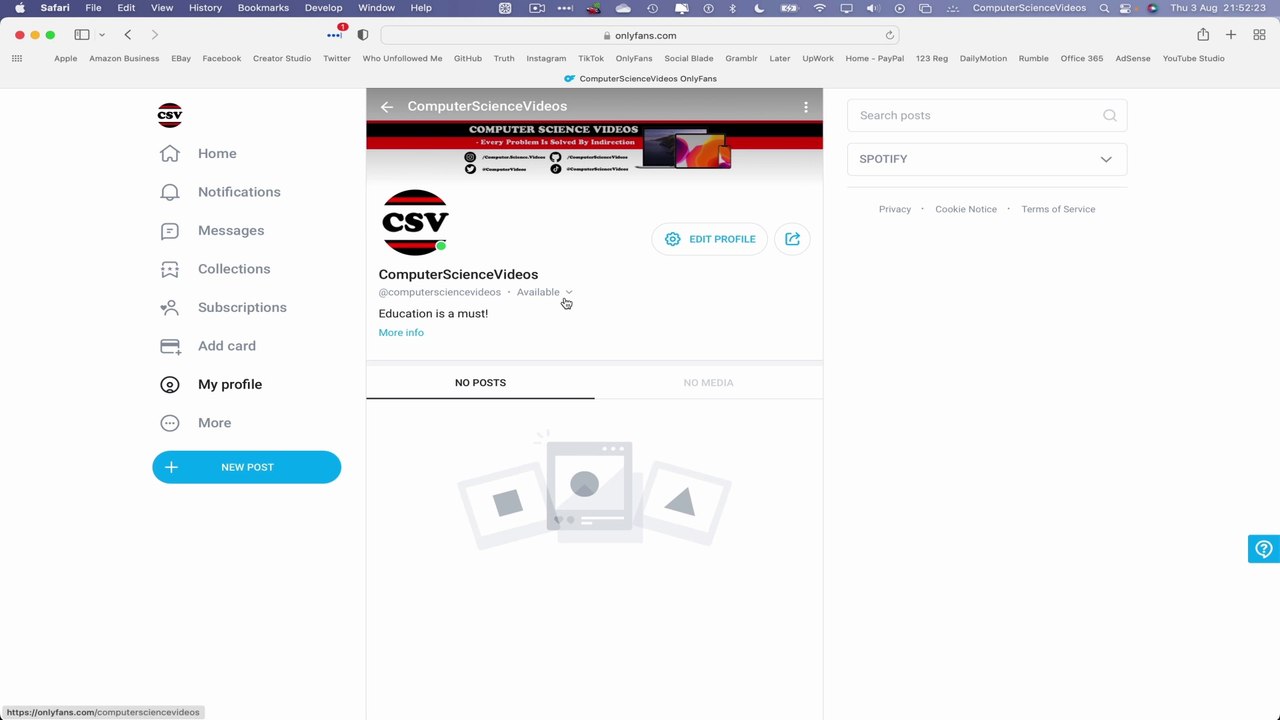Viewport: 1280px width, 720px height.
Task: Select the NO POSTS tab
Action: click(x=480, y=383)
